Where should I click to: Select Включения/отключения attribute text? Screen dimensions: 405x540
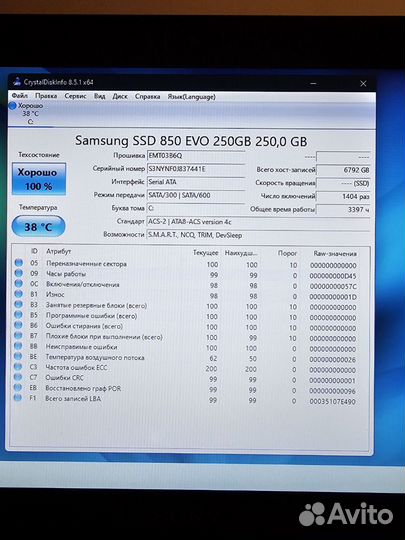[83, 284]
